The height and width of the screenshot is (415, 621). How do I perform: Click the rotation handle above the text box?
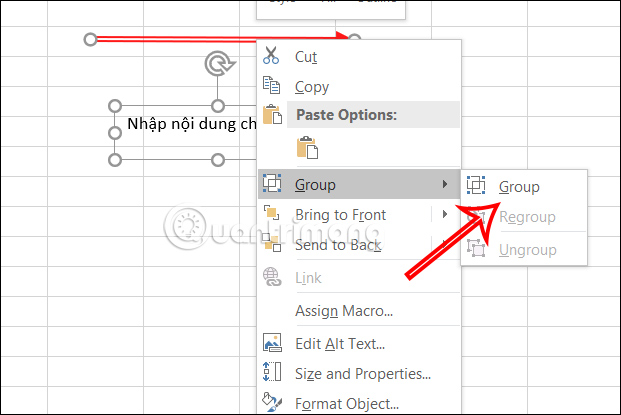(x=219, y=63)
